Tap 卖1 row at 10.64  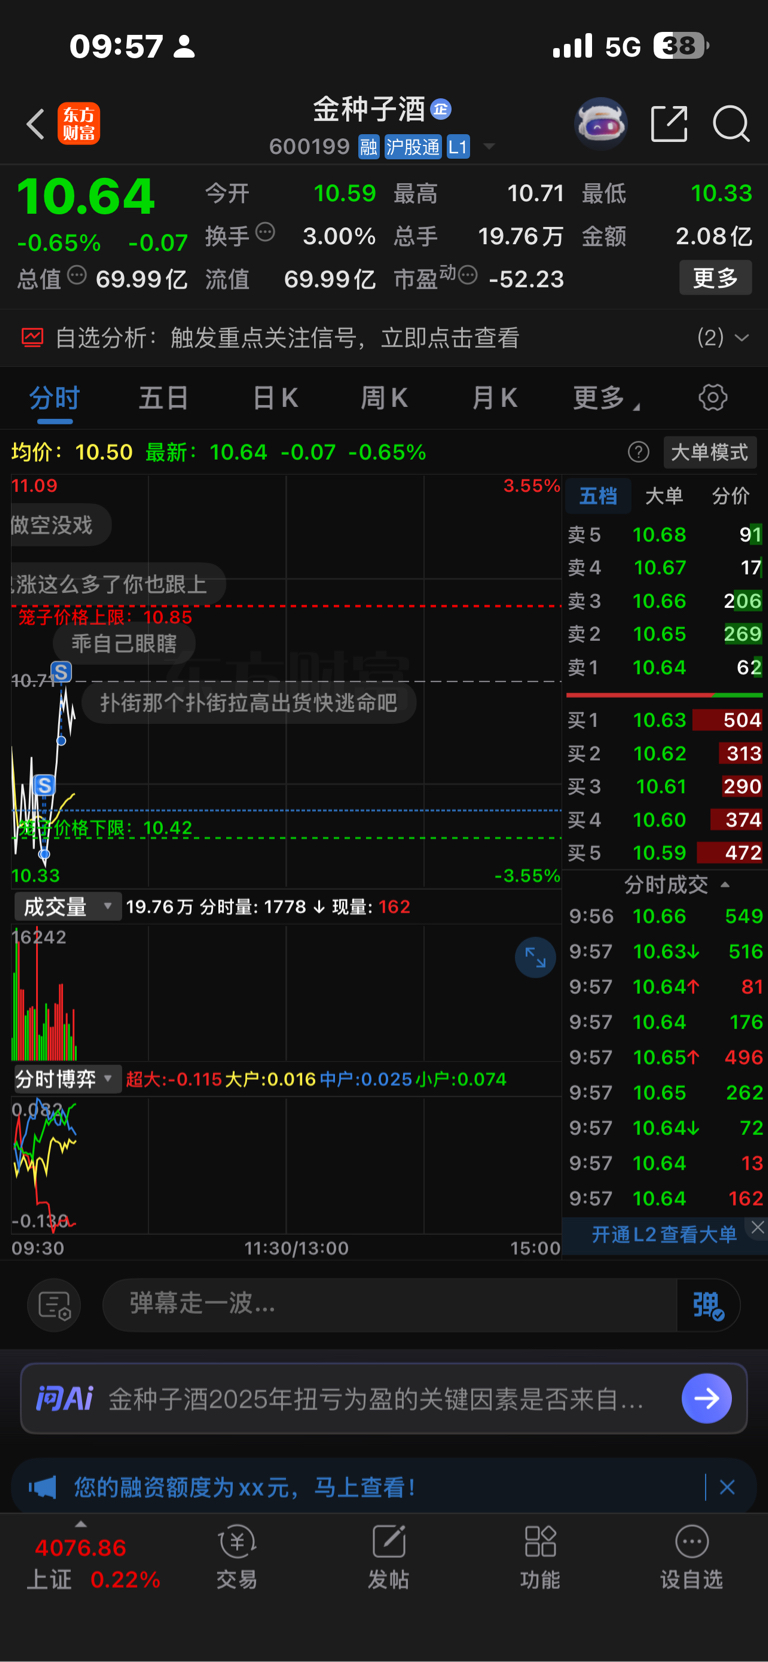tap(665, 667)
